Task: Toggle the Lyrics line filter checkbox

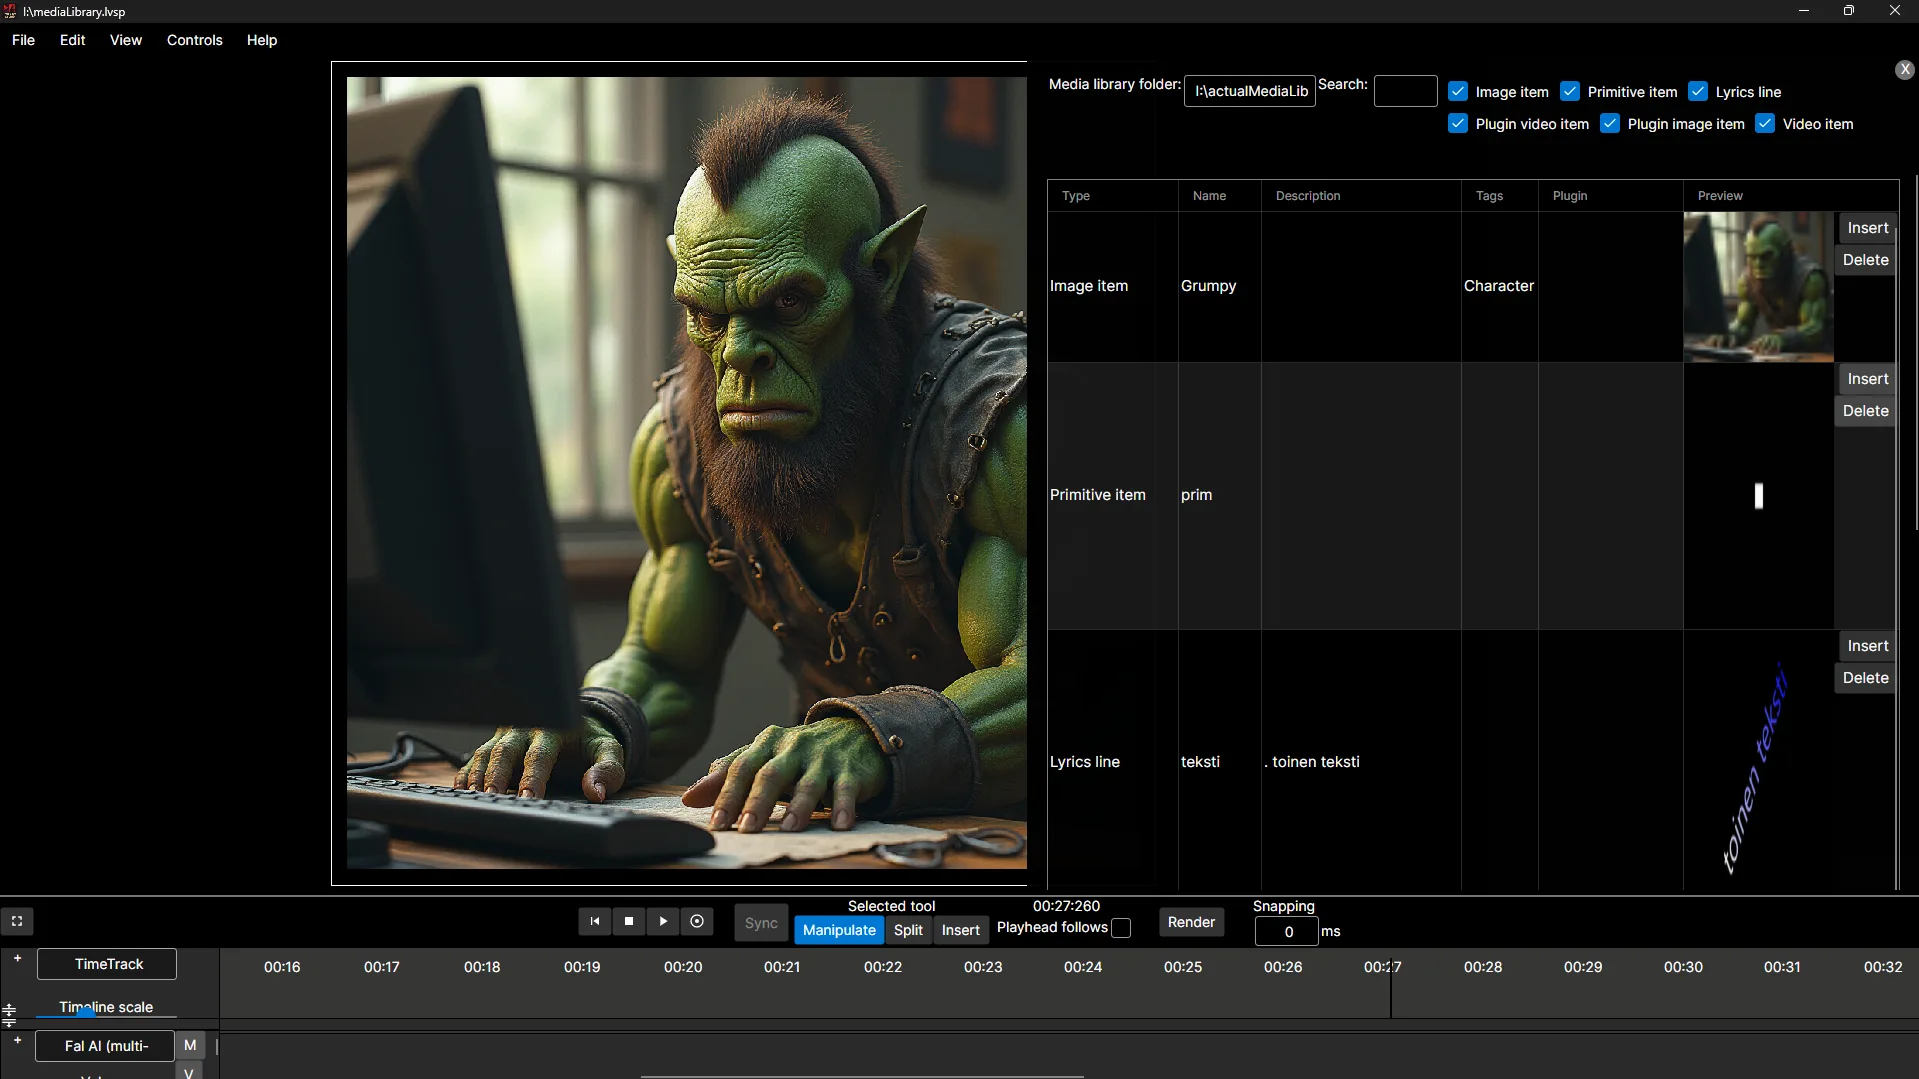Action: pyautogui.click(x=1698, y=91)
